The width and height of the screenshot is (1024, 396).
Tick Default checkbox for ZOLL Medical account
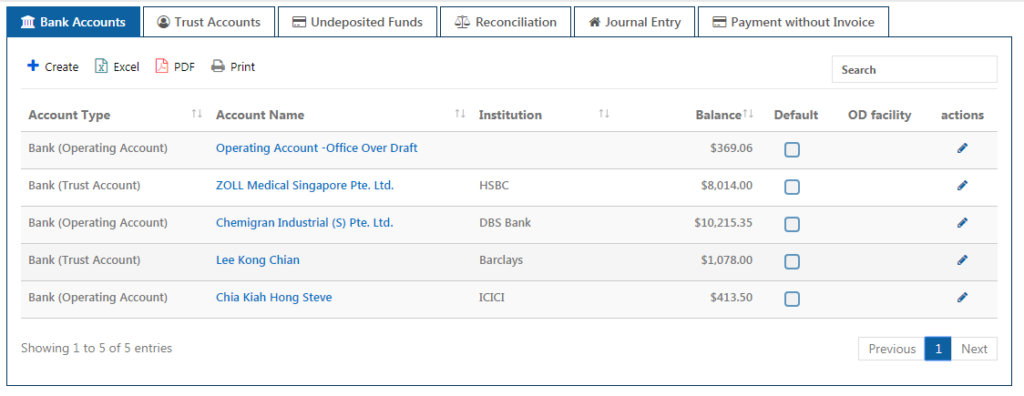tap(792, 188)
